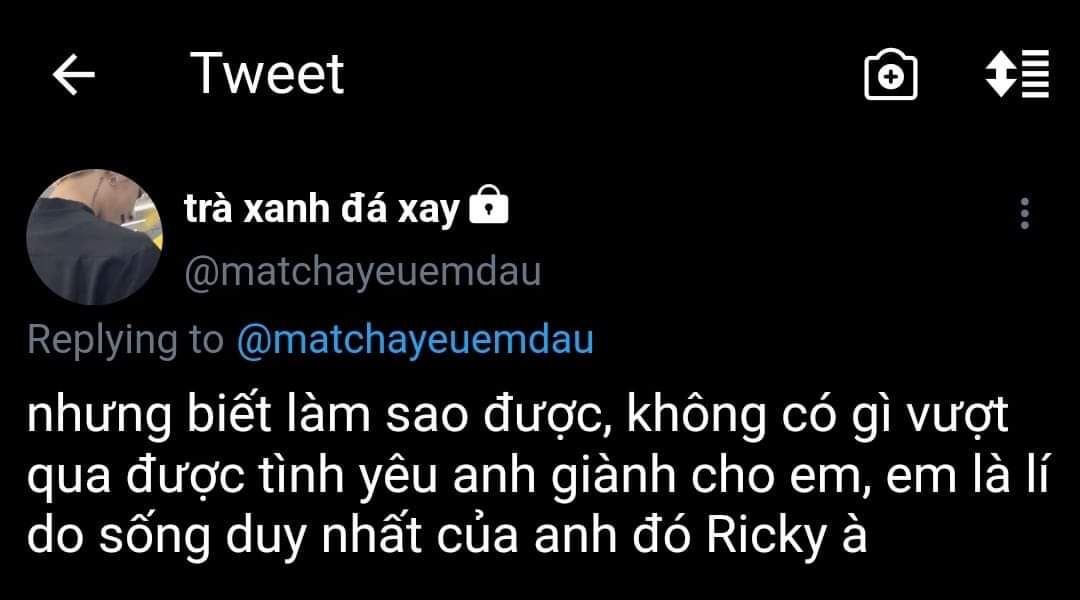Tap the word "Ricky" in the tweet
1080x600 pixels.
tap(765, 537)
